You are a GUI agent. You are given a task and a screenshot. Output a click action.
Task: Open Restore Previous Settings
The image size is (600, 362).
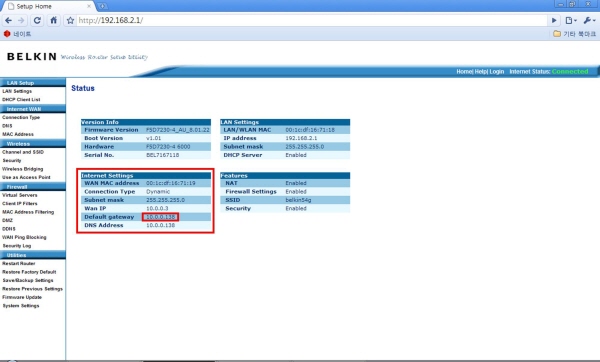point(33,289)
